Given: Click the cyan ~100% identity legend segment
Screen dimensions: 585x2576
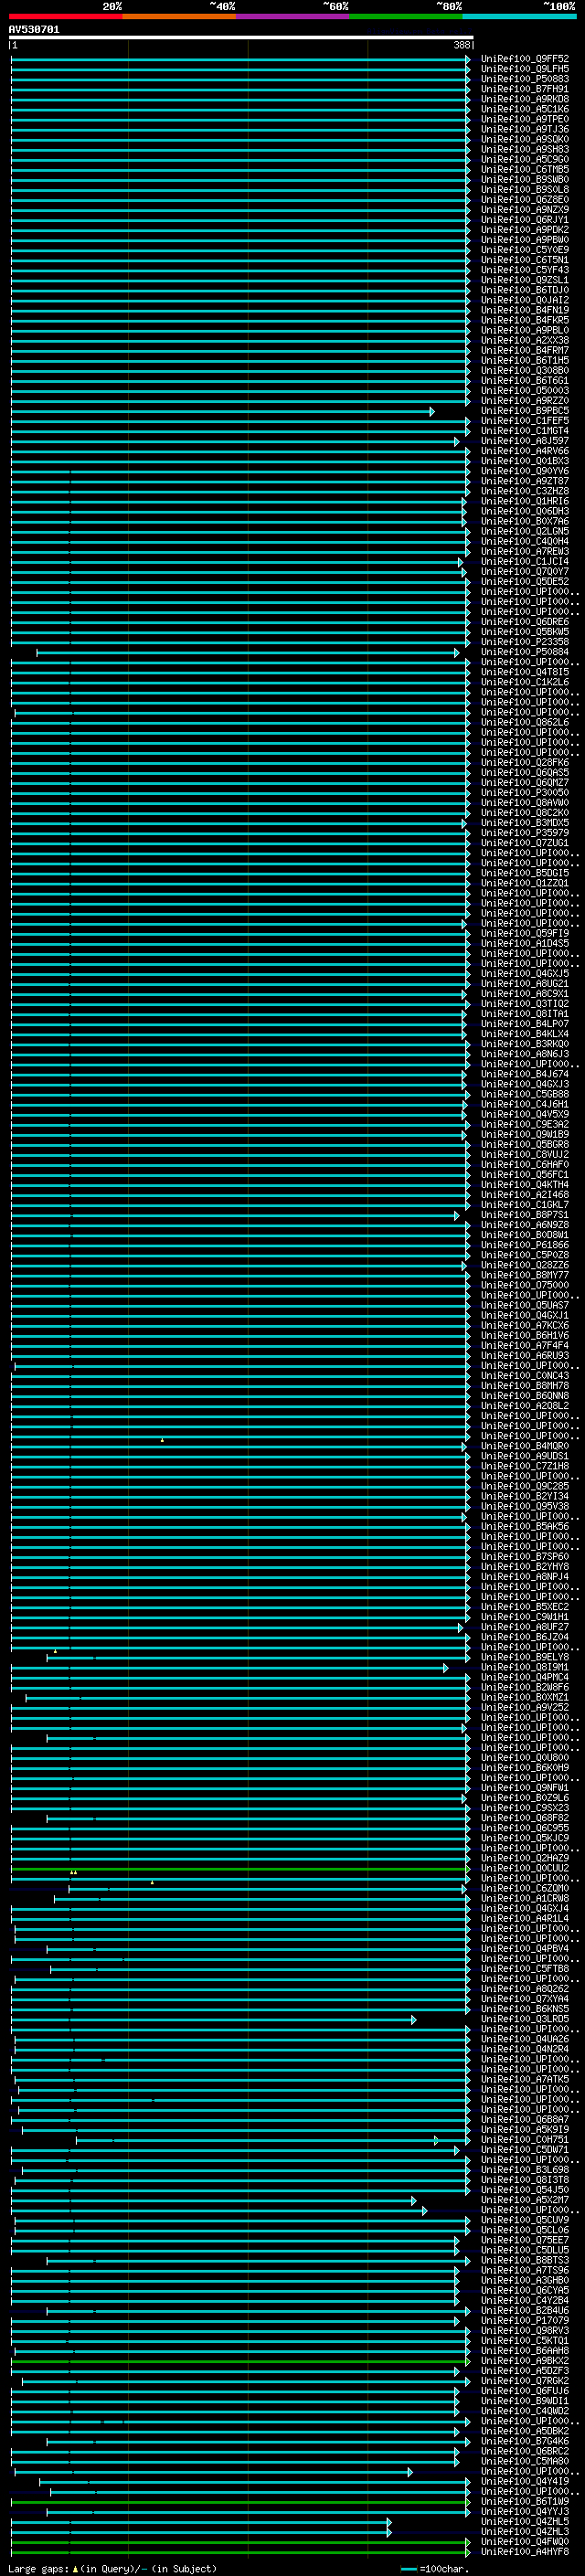Looking at the screenshot, I should pos(519,16).
